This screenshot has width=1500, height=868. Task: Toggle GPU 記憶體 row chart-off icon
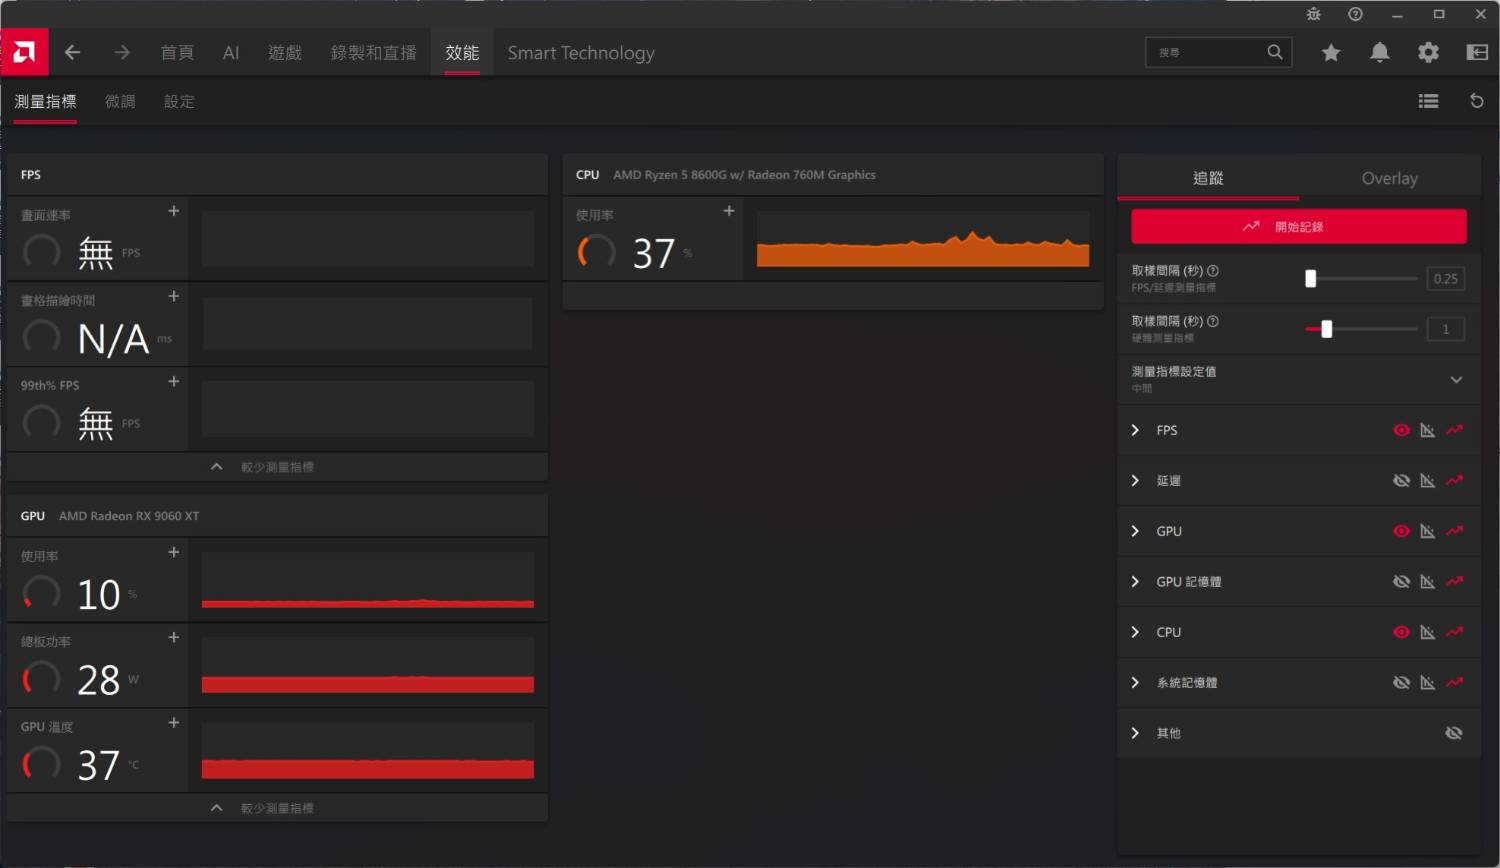pyautogui.click(x=1428, y=582)
